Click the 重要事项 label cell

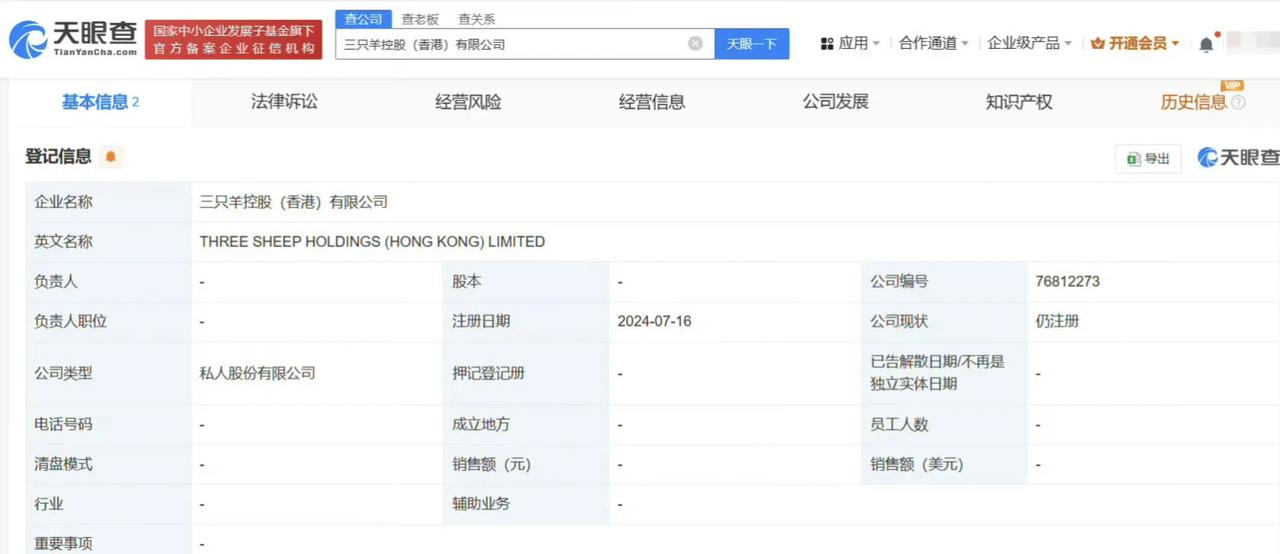point(108,542)
